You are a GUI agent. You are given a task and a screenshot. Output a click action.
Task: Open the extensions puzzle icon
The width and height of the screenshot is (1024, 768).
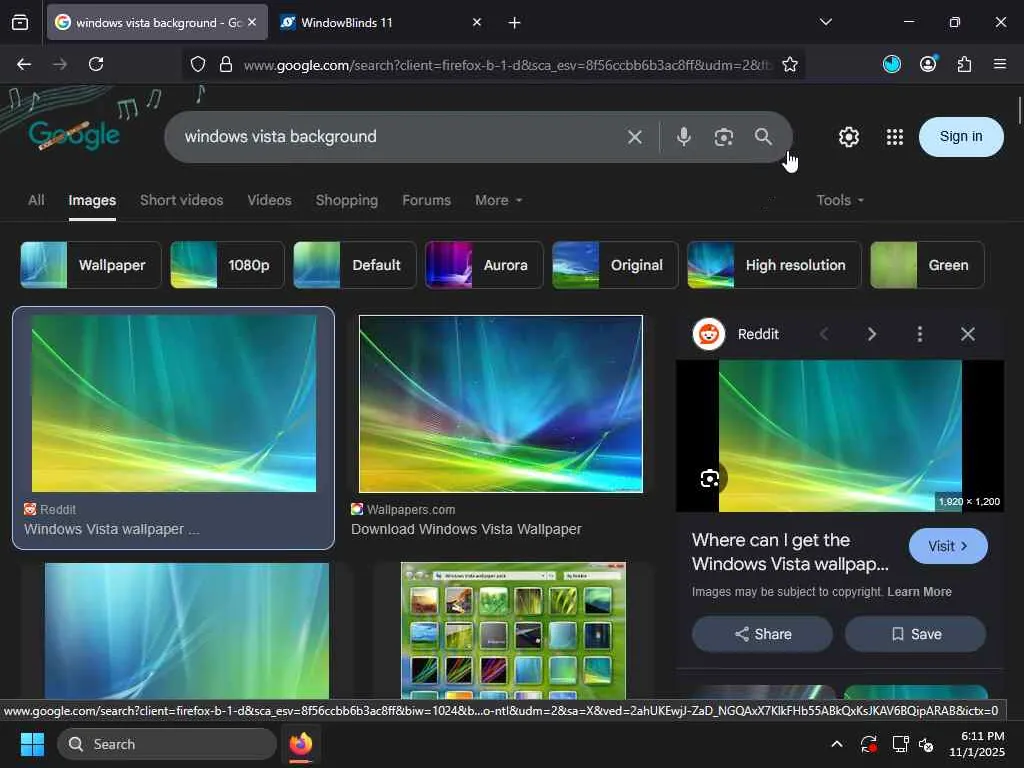pos(964,63)
